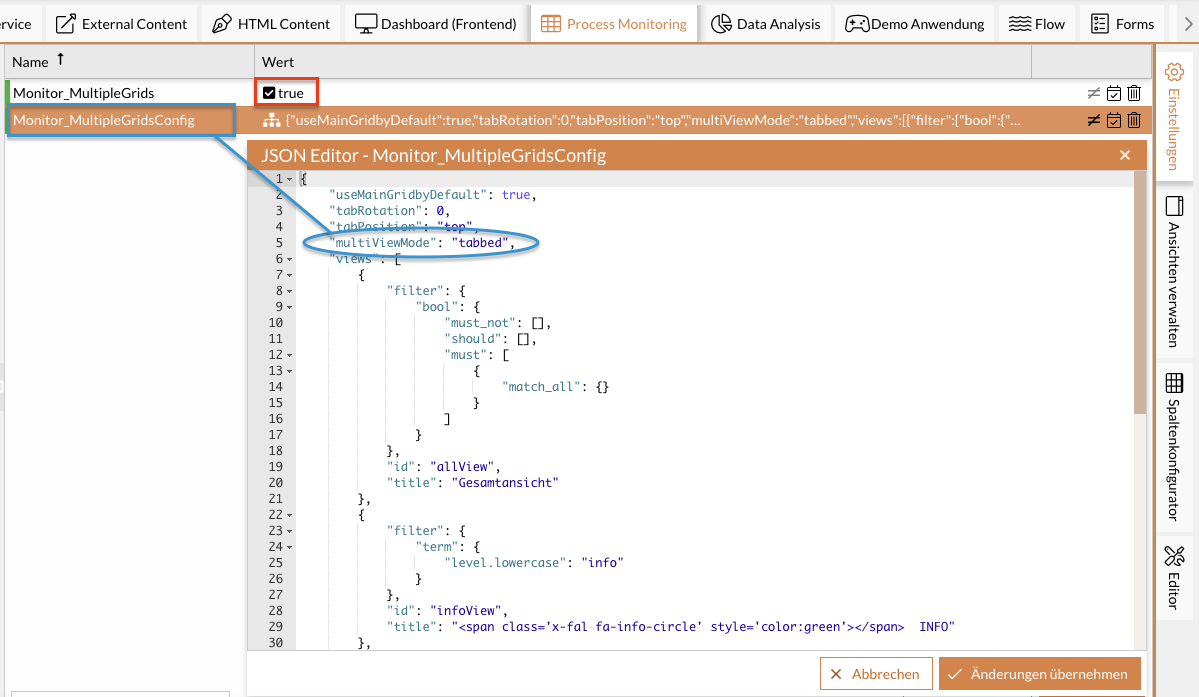Collapse the filter object at line 8
1199x697 pixels.
point(290,291)
